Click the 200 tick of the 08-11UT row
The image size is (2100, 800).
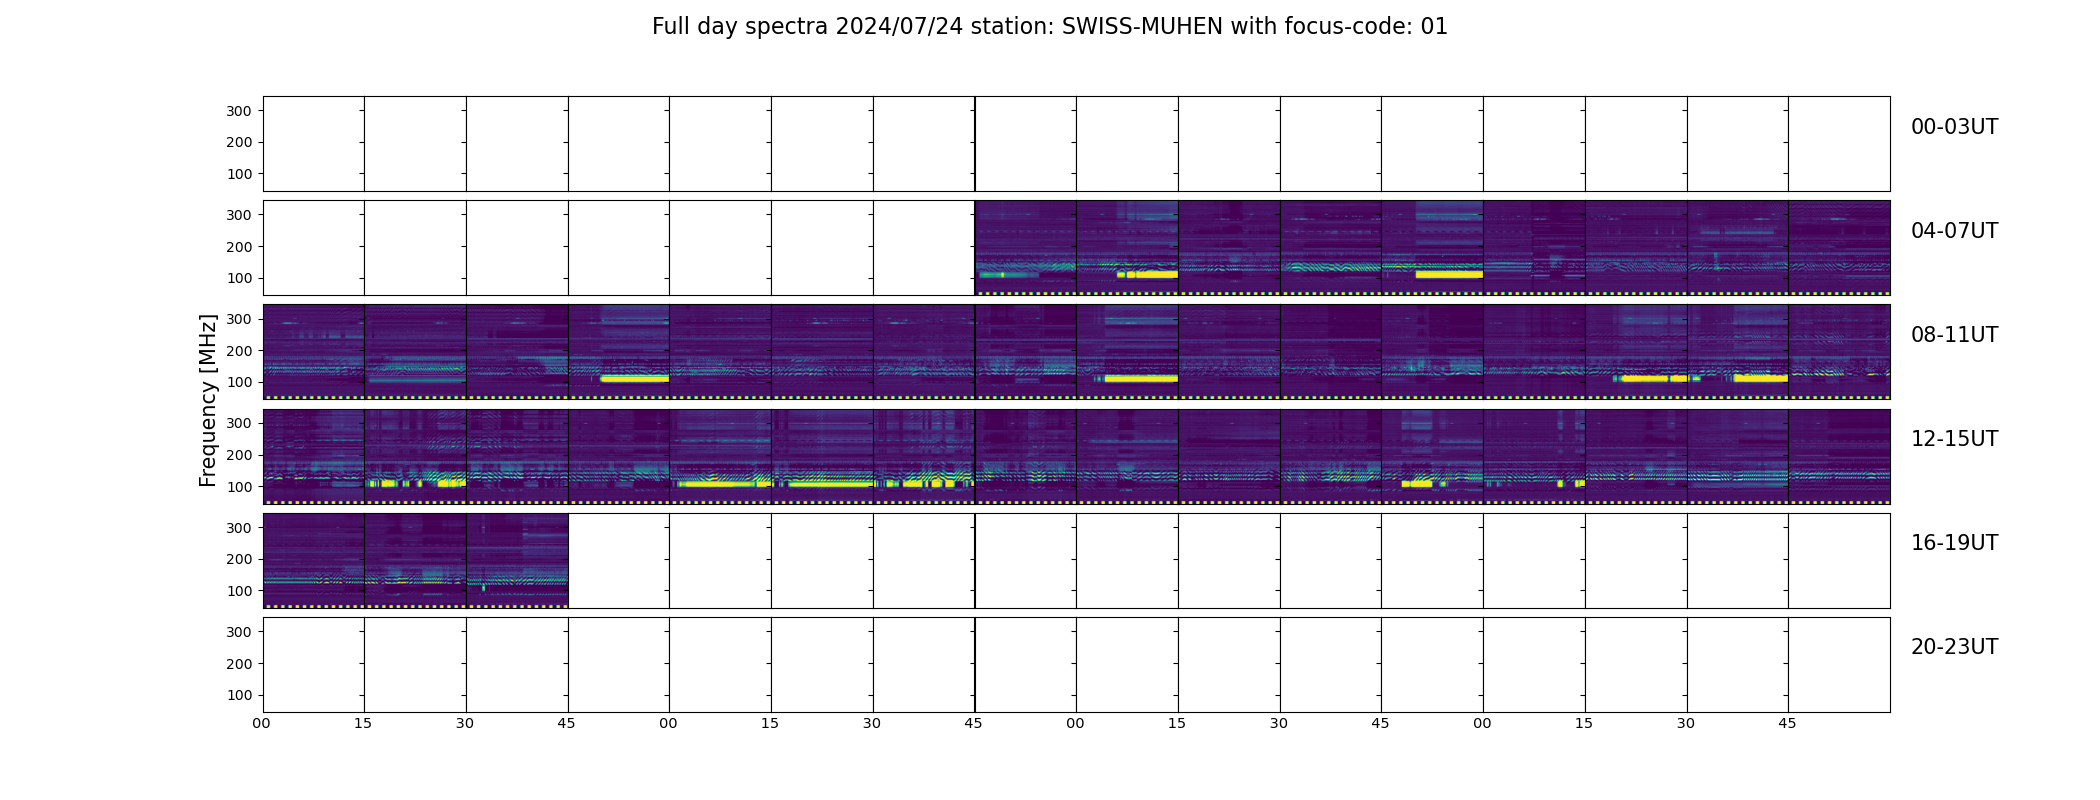239,351
